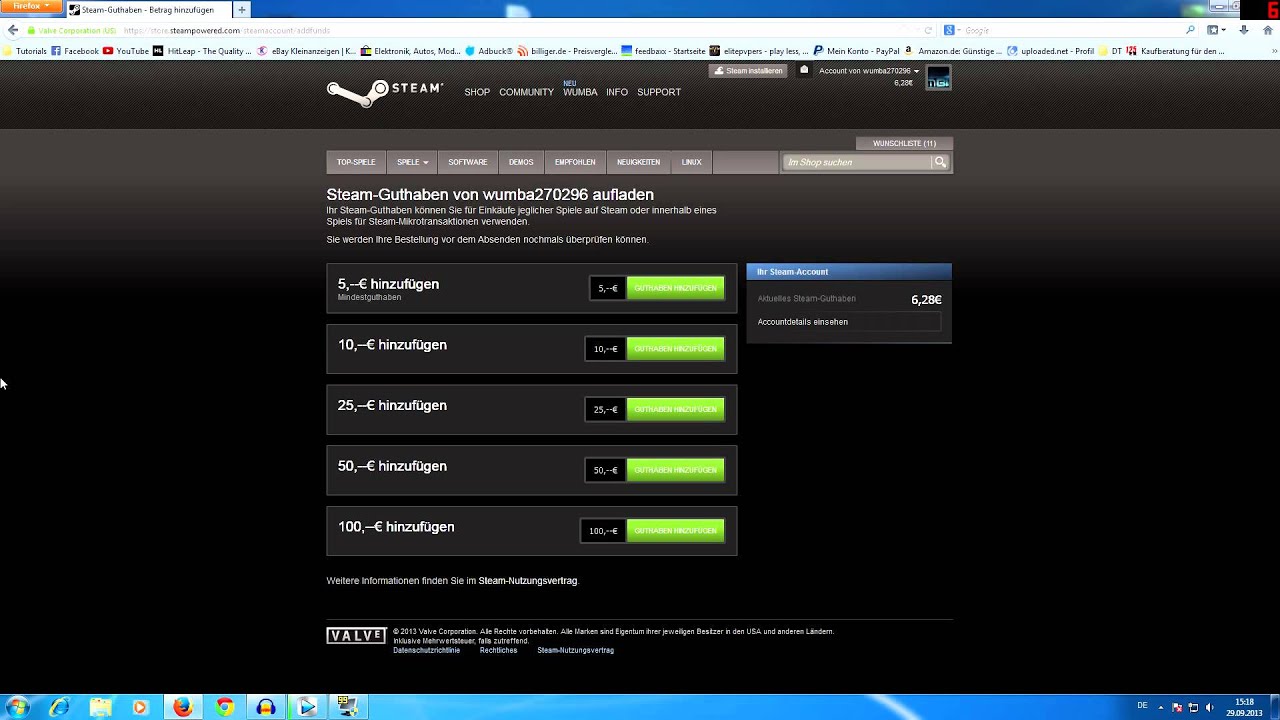
Task: Click the Firefox downloads arrow icon
Action: (1243, 30)
